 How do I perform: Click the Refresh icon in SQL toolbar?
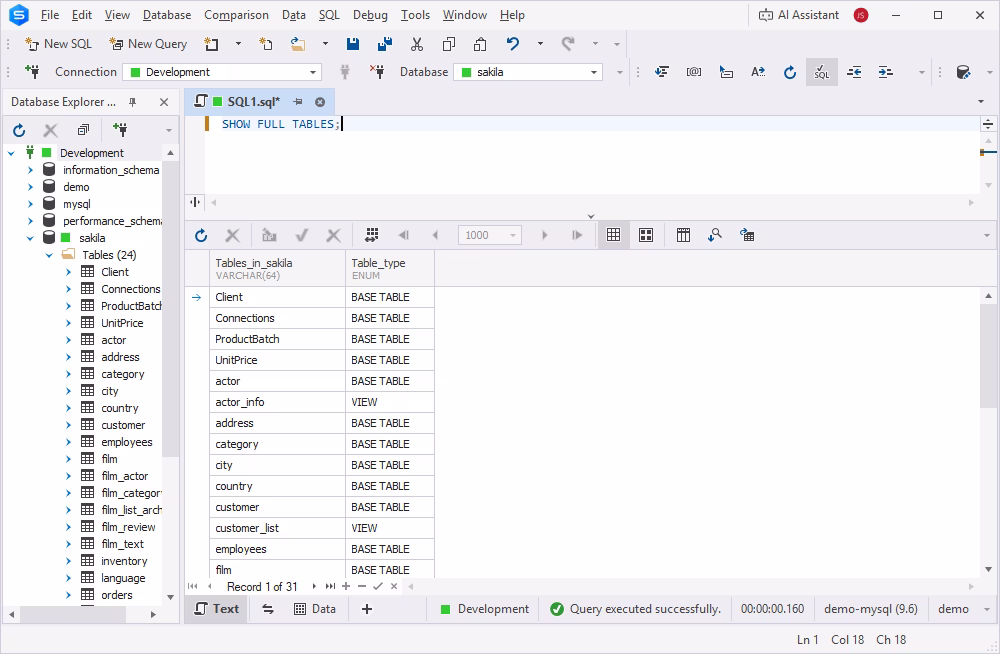pos(790,72)
